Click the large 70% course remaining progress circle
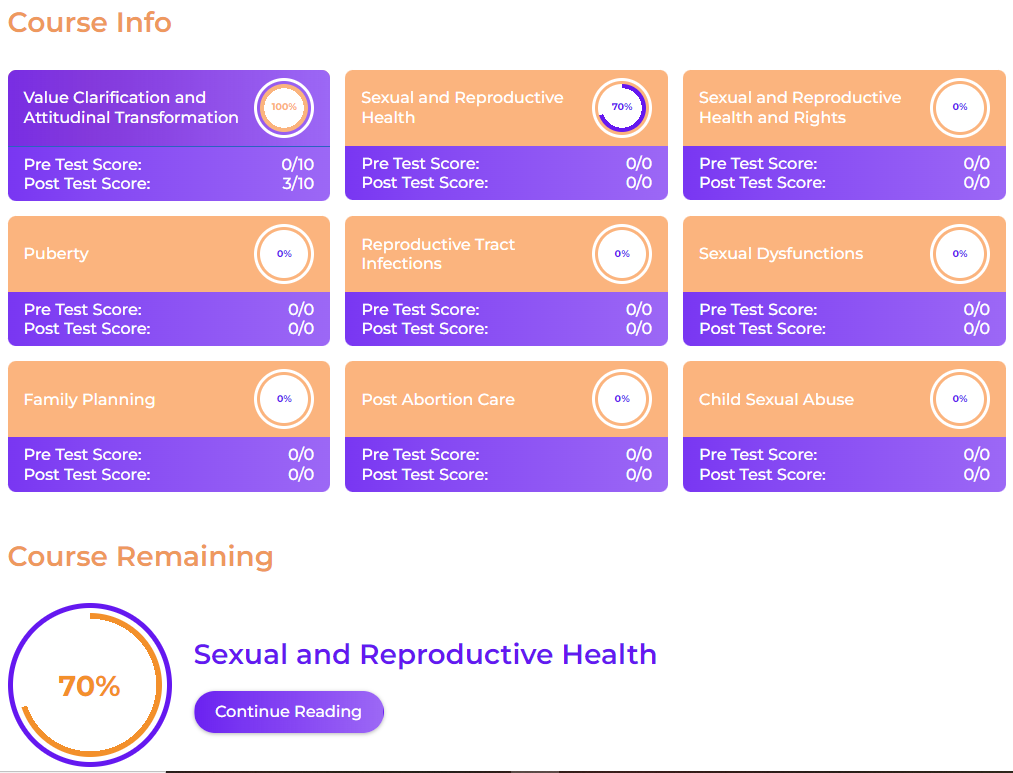Screen dimensions: 1013x773 [89, 685]
